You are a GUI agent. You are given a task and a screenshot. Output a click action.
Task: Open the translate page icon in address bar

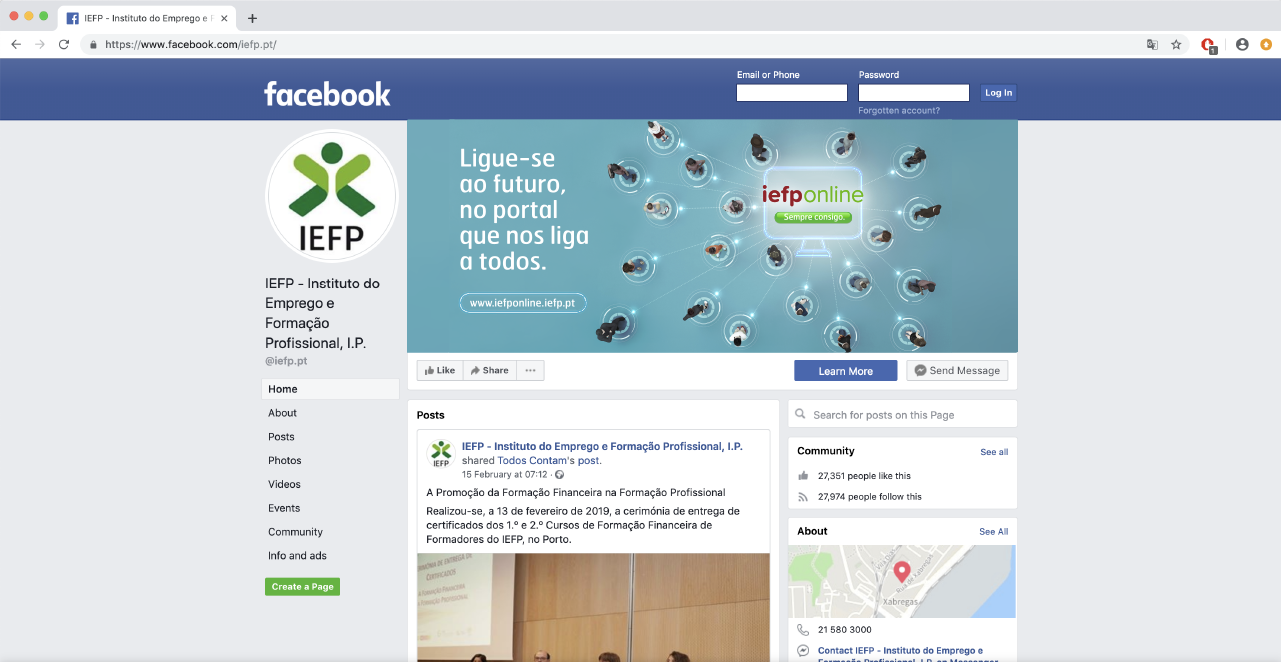(1152, 44)
